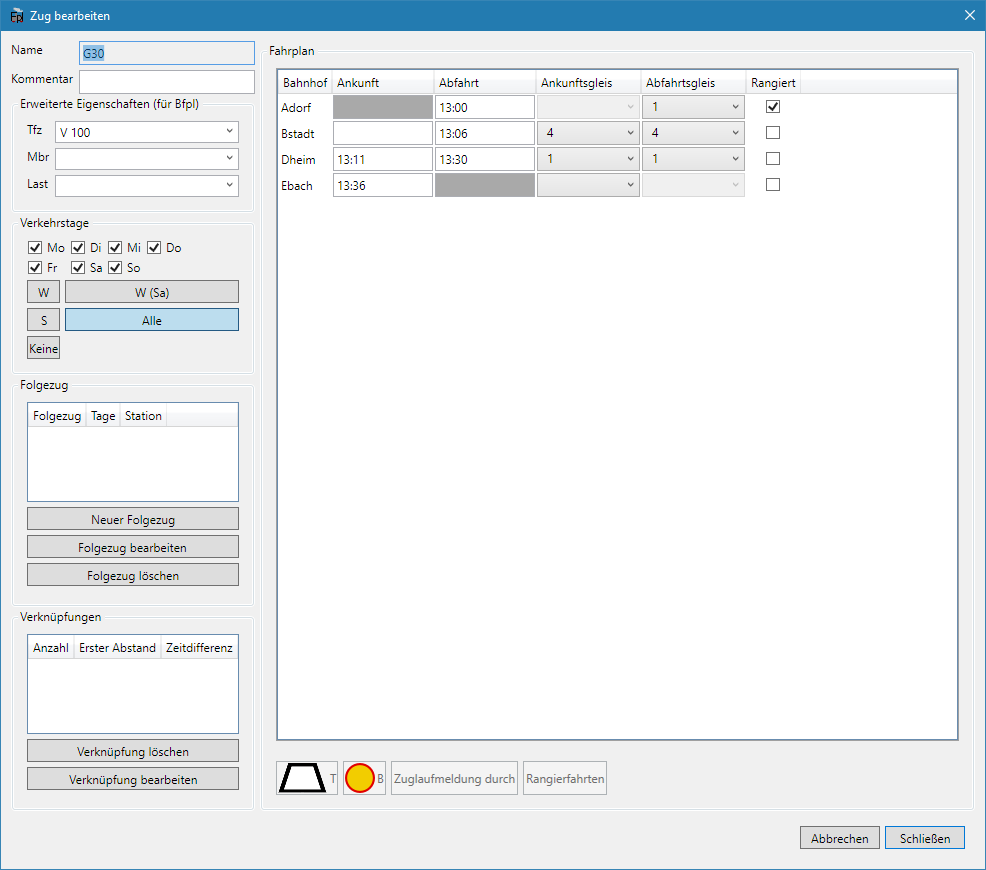Viewport: 986px width, 870px height.
Task: Click the Verknüpfung bearbeiten button
Action: [x=133, y=779]
